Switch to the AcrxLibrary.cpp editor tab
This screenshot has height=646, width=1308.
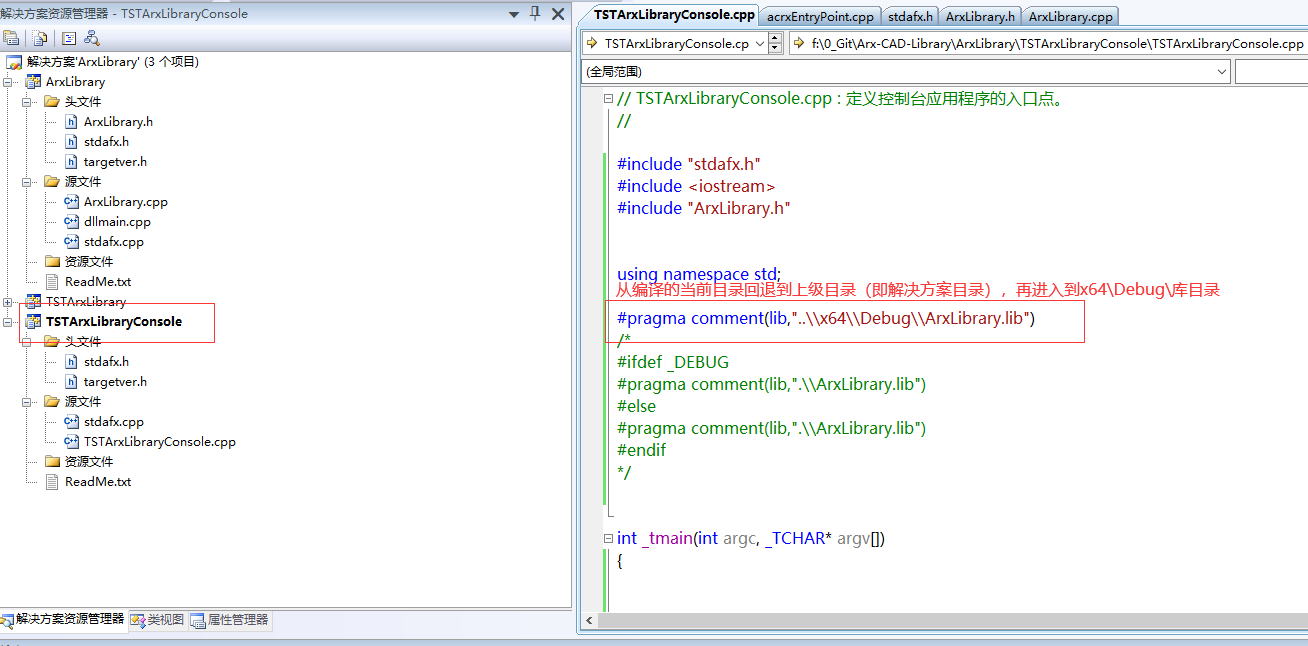click(x=1070, y=15)
